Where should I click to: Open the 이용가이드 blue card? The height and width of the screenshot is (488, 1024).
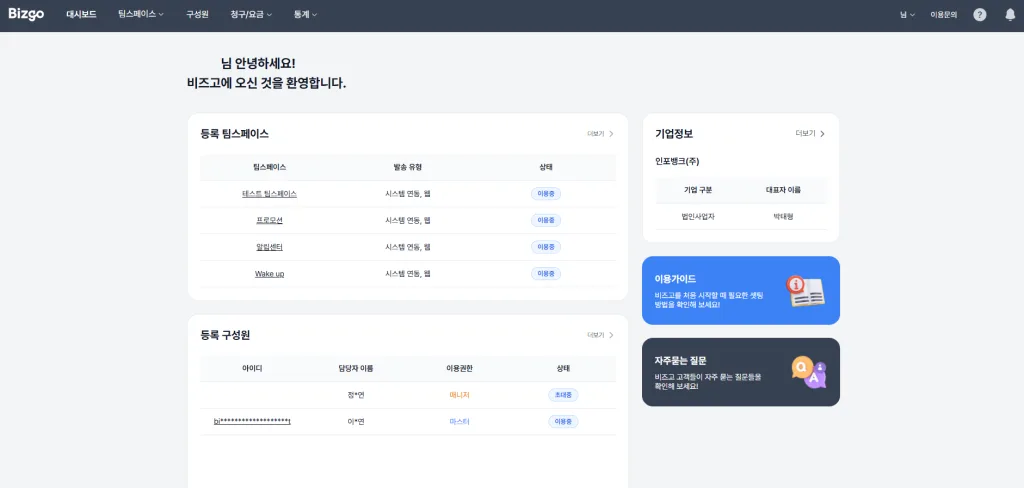coord(741,290)
